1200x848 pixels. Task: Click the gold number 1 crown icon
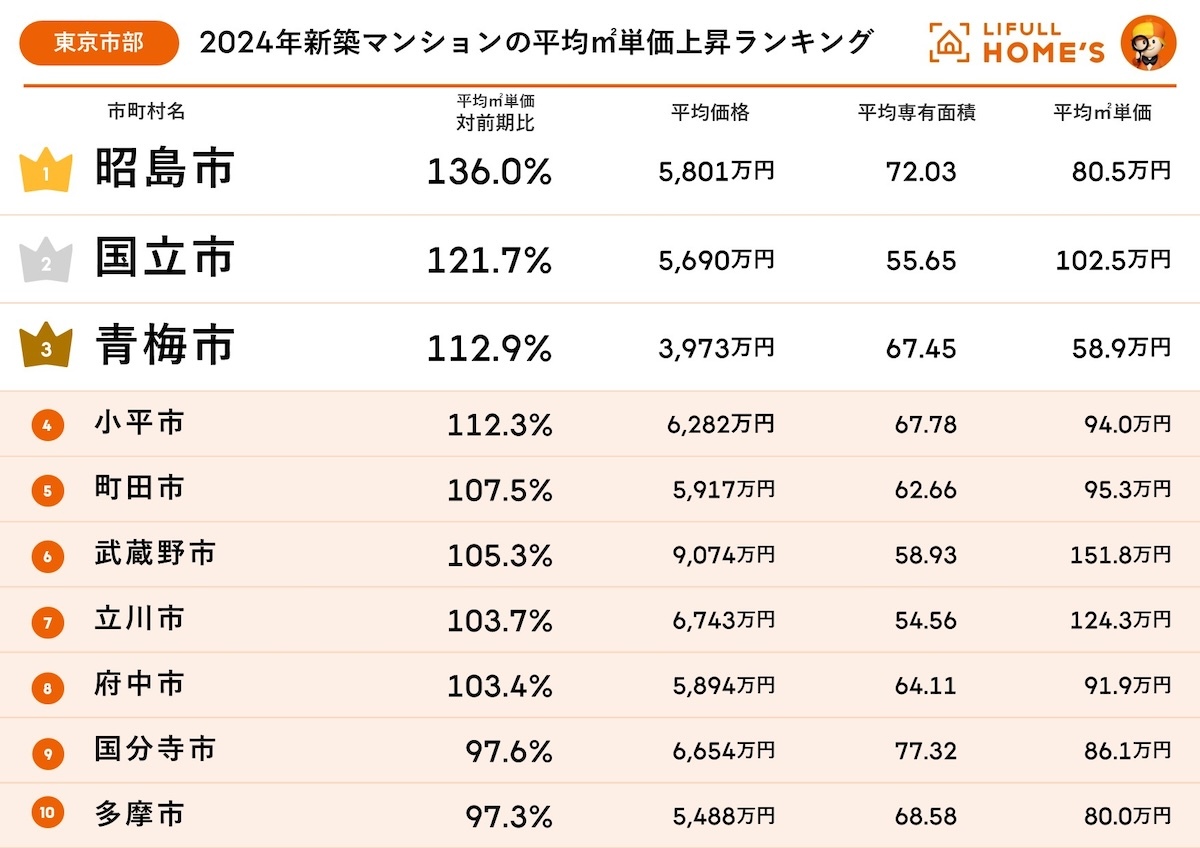point(46,172)
